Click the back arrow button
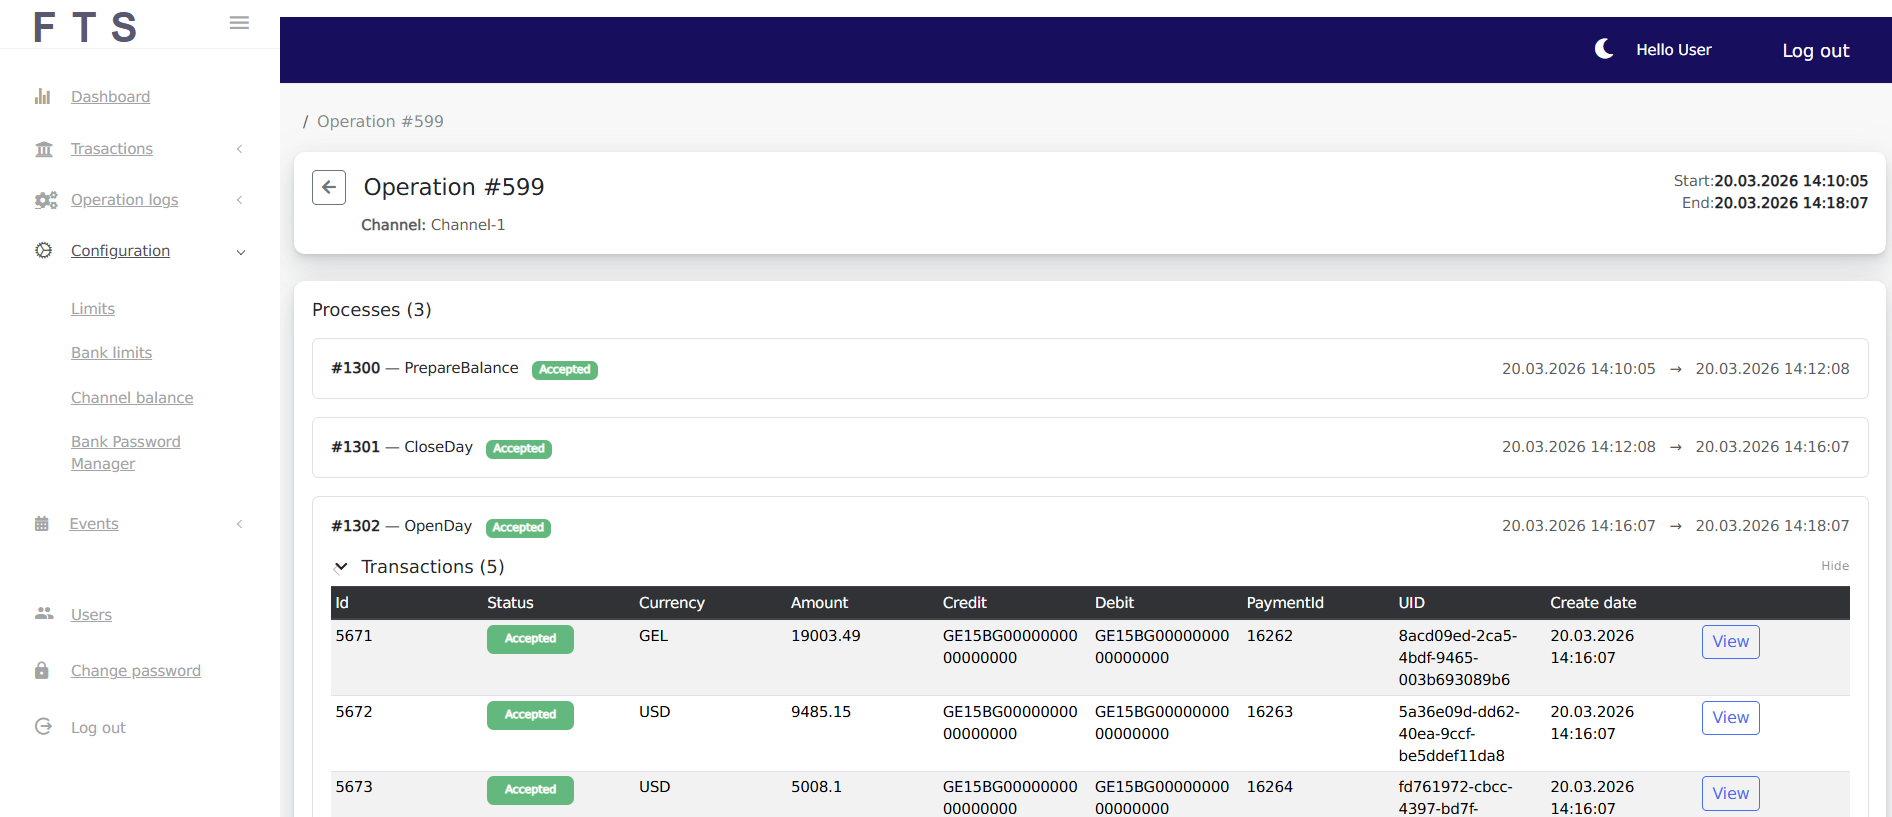 pos(329,187)
